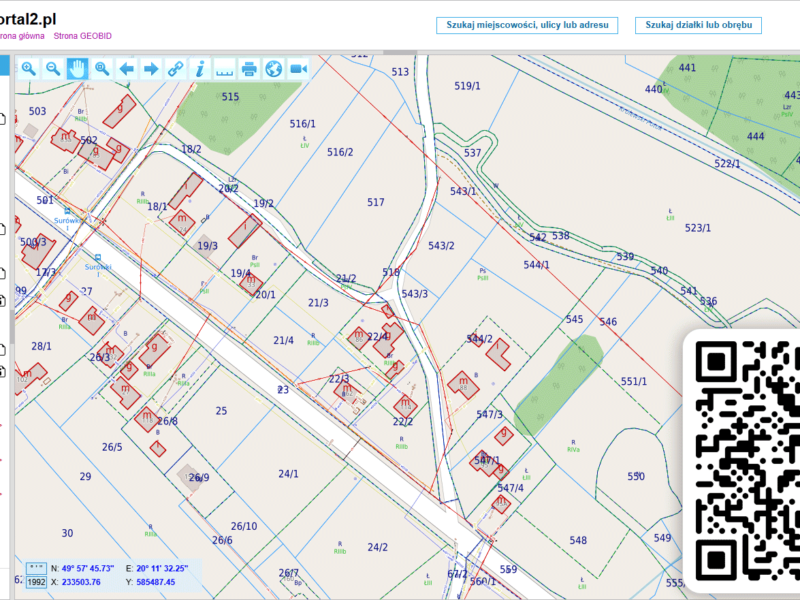Go to next map view arrow
This screenshot has height=600, width=800.
pyautogui.click(x=151, y=68)
